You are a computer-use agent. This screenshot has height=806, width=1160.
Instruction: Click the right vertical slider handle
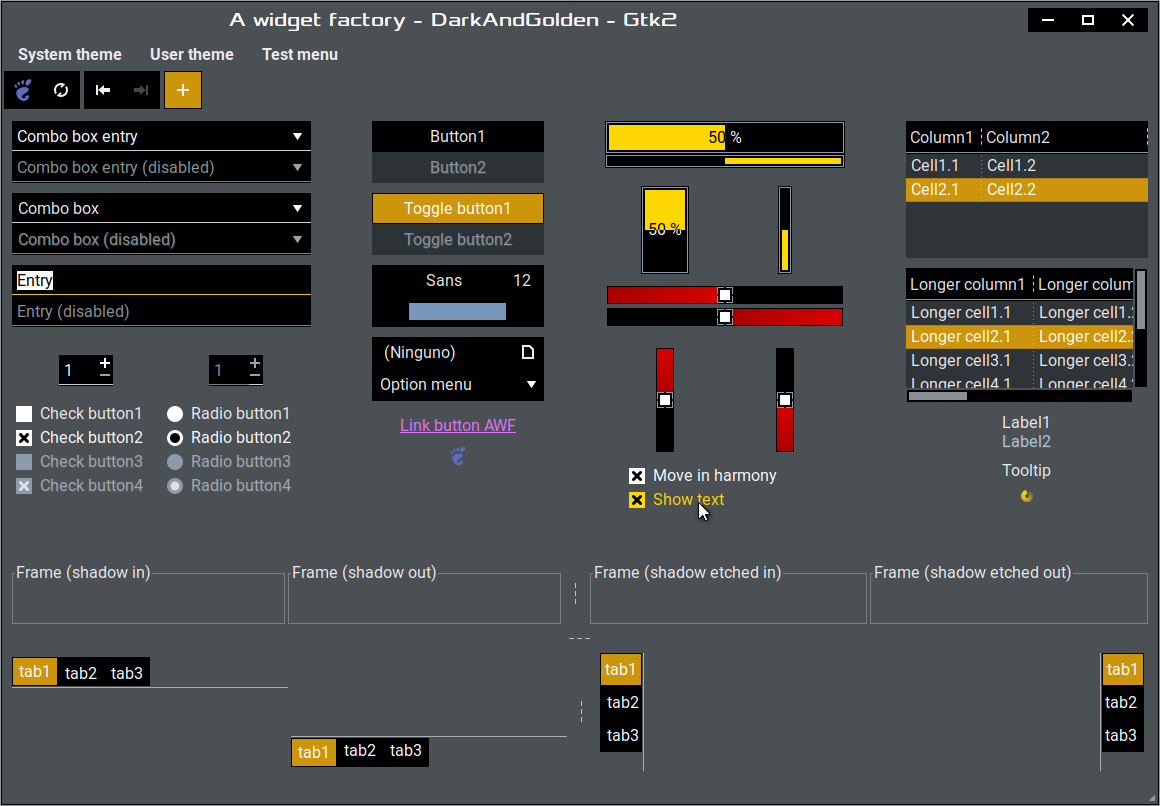tap(785, 400)
